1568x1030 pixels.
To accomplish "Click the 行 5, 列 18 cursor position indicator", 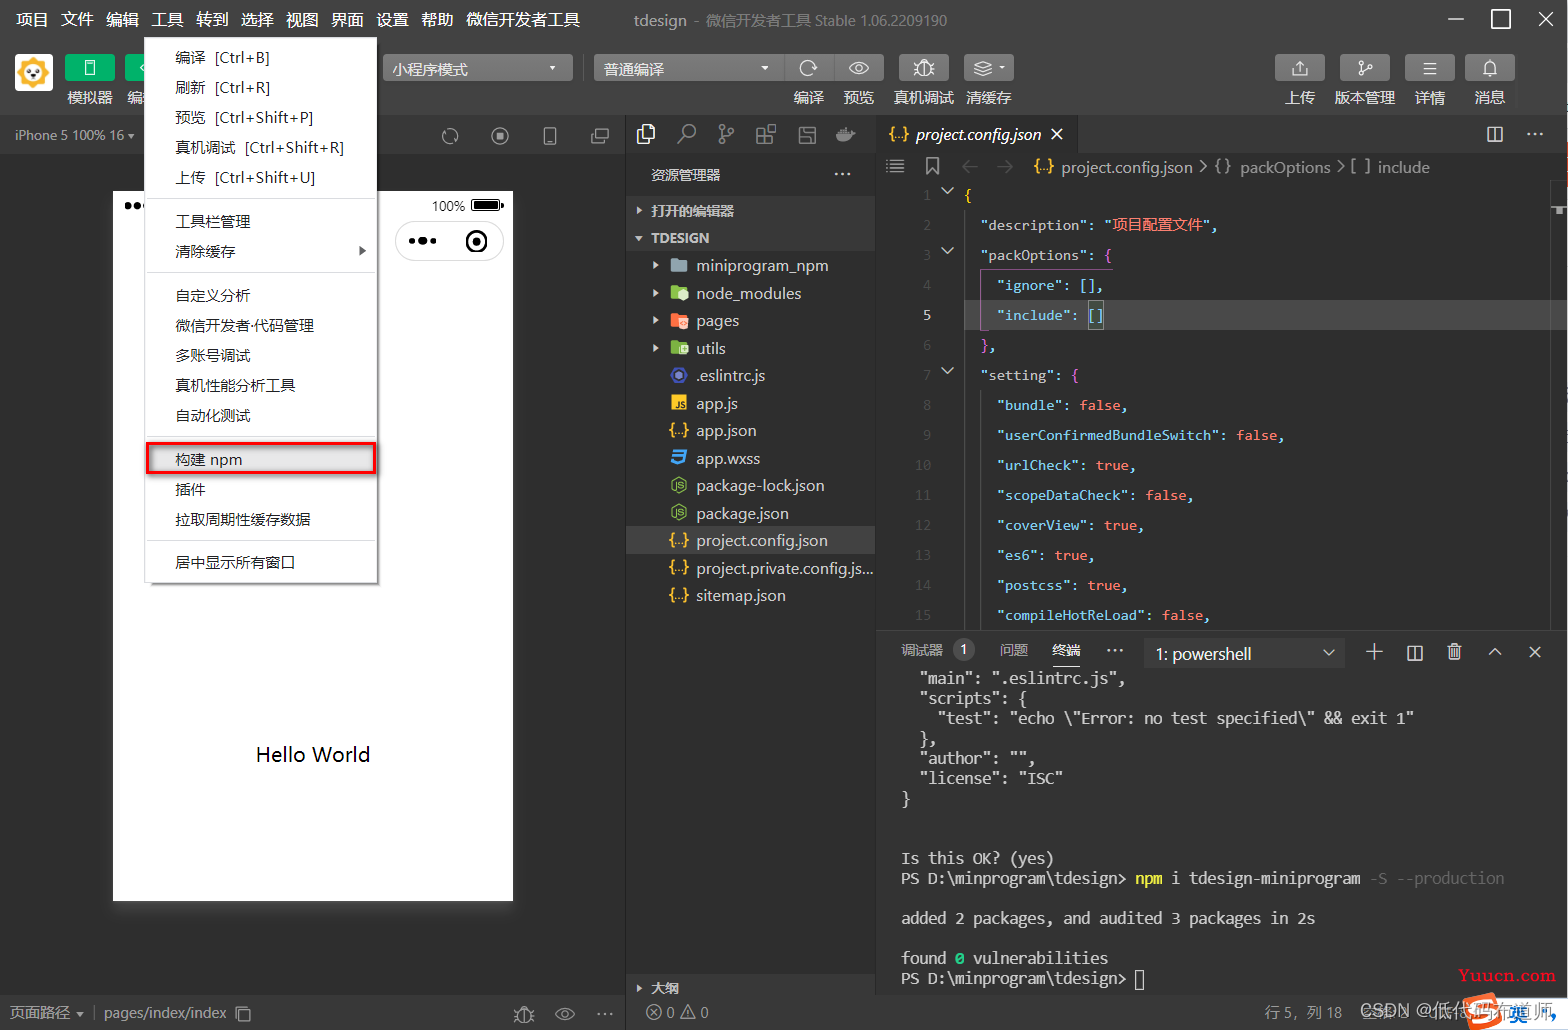I will click(1303, 1013).
